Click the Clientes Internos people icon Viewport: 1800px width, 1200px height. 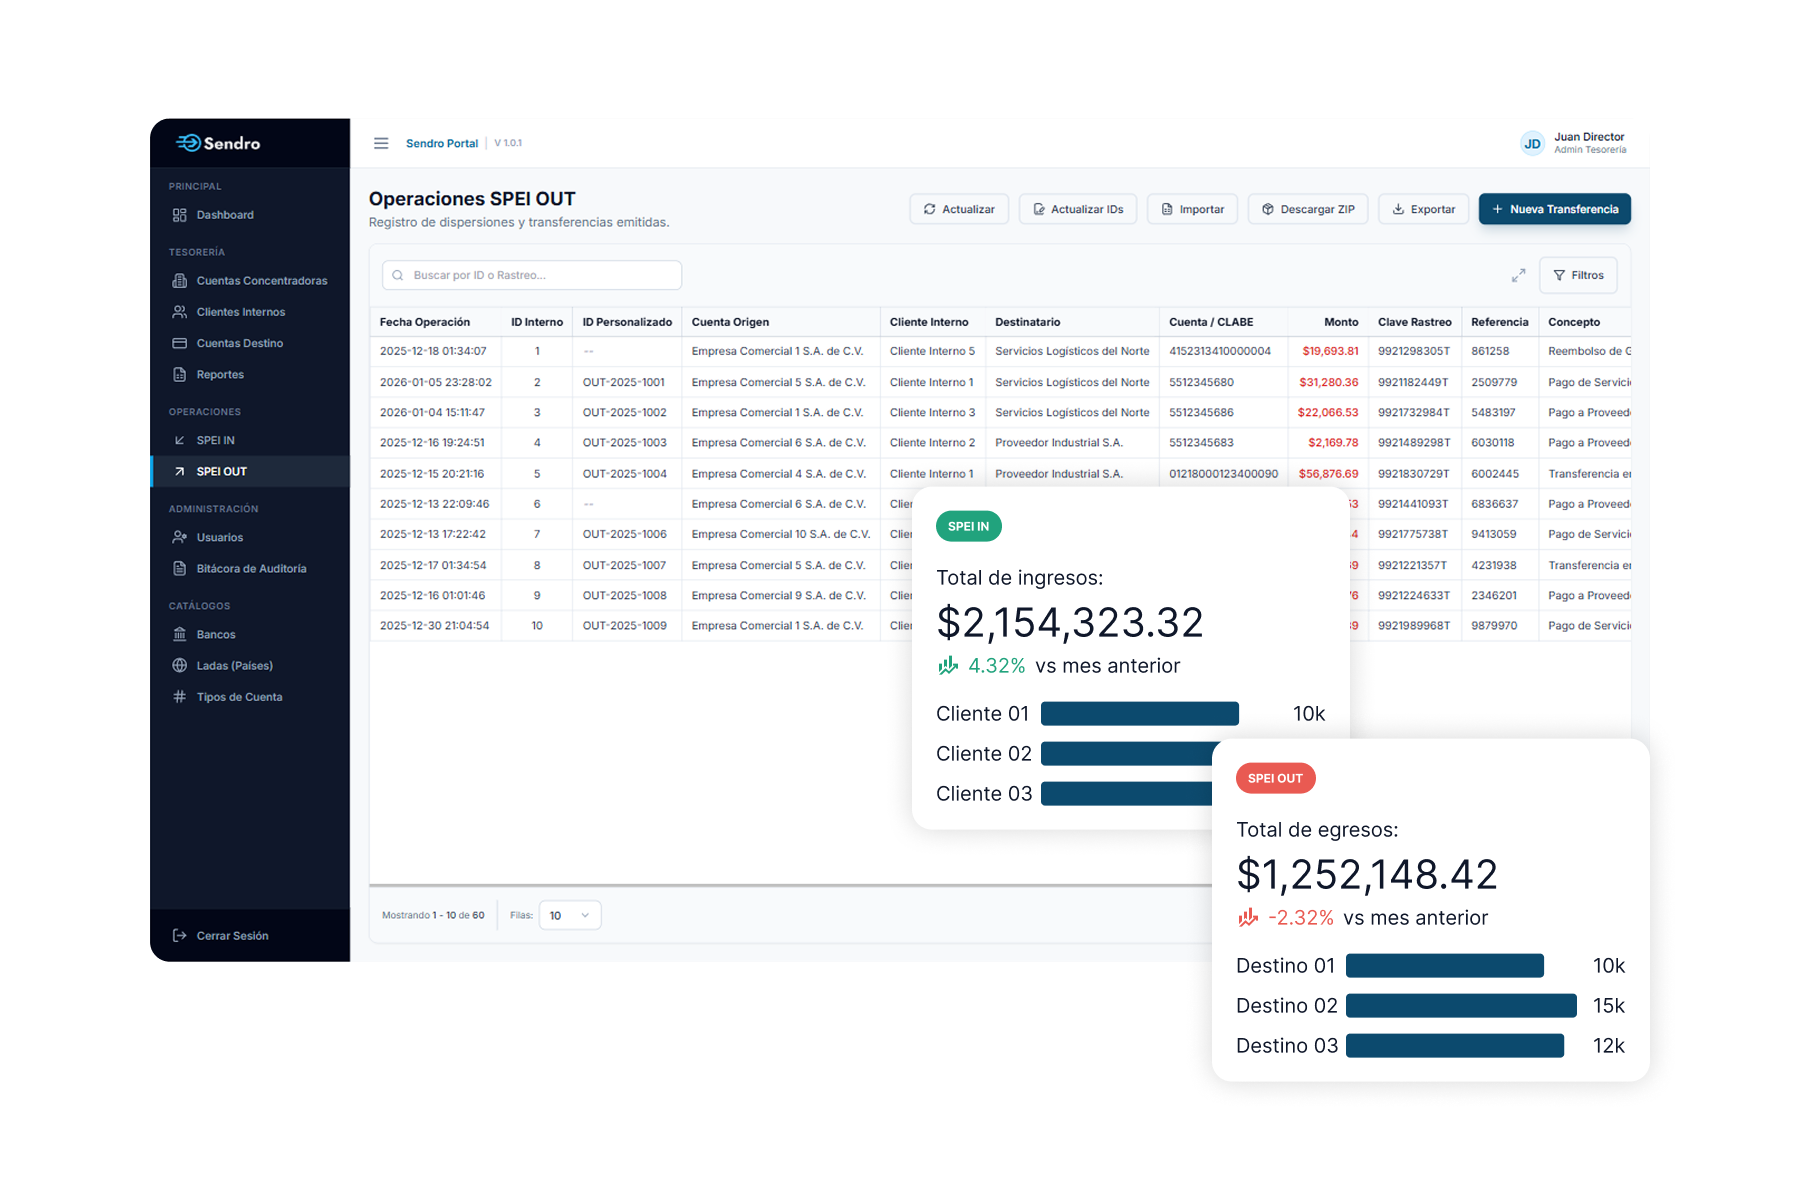pos(180,312)
